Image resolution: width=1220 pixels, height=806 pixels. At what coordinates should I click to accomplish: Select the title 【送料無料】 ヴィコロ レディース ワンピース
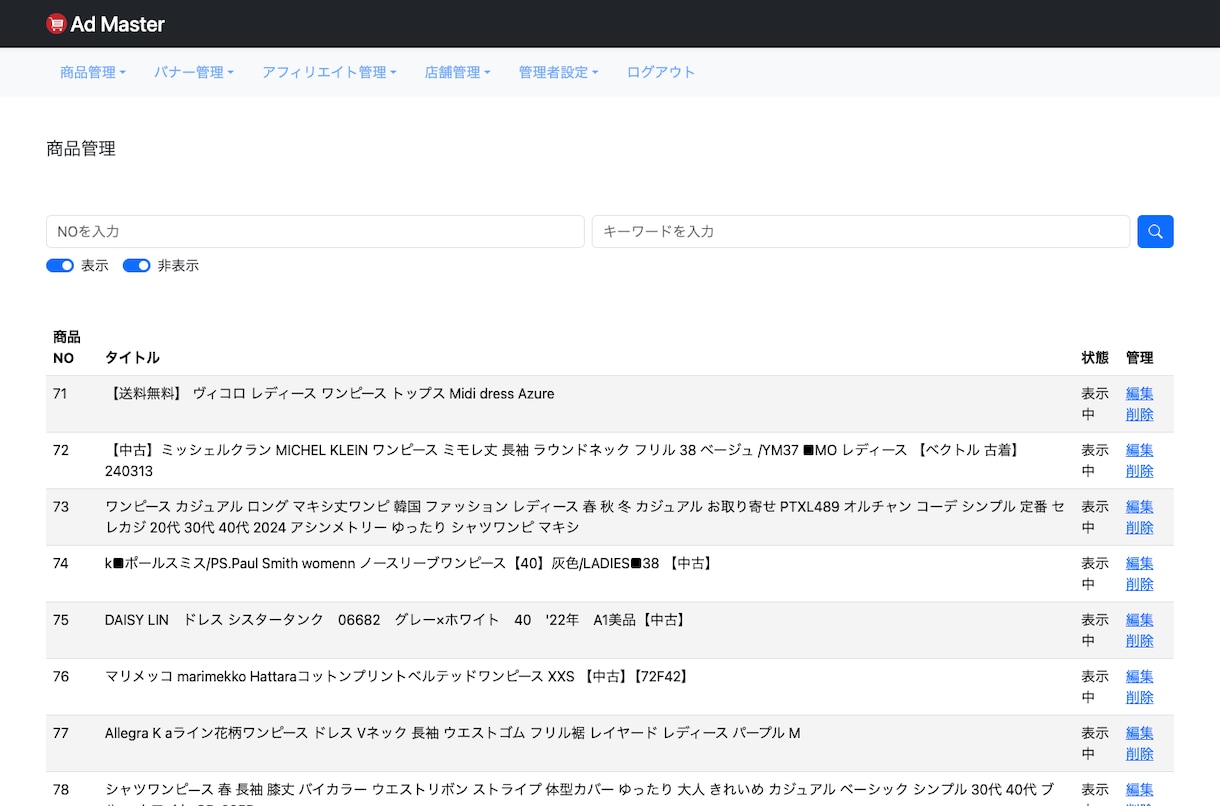(x=329, y=394)
